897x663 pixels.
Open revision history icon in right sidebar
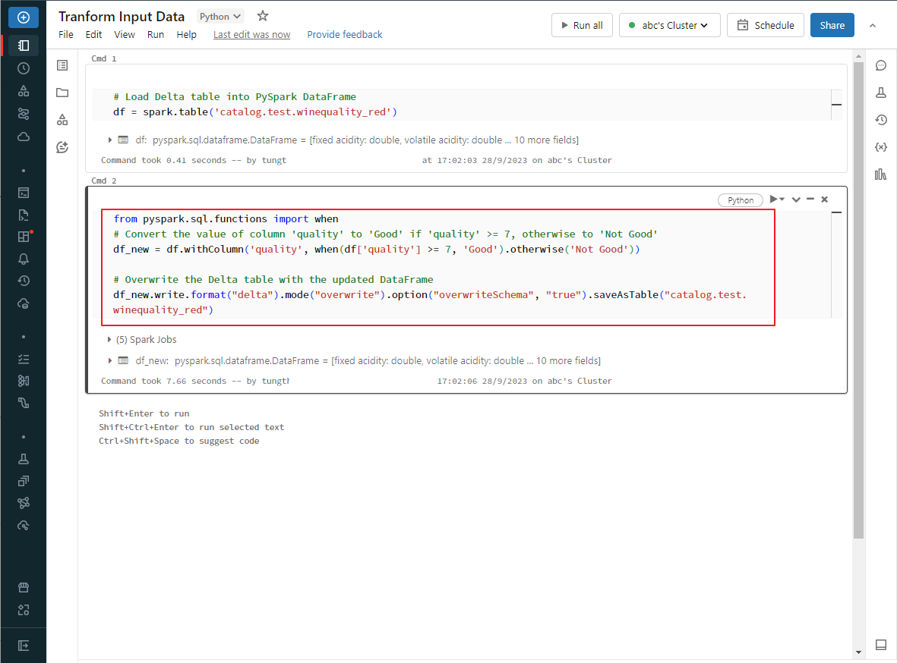881,120
